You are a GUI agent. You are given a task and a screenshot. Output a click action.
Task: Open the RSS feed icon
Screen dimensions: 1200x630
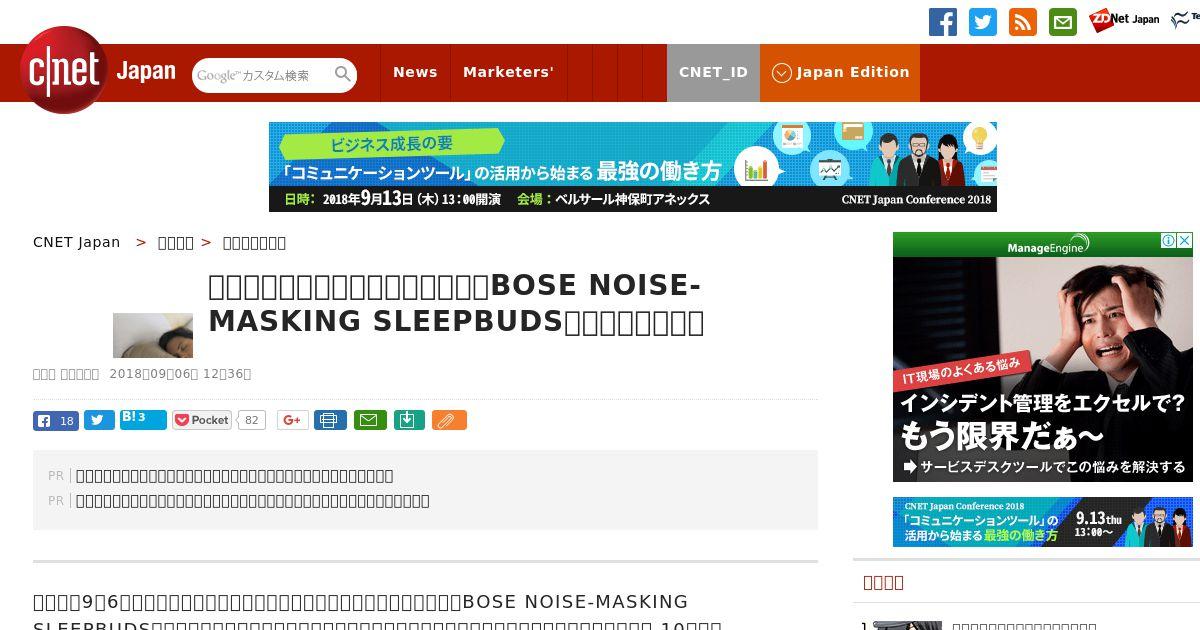(x=1023, y=22)
